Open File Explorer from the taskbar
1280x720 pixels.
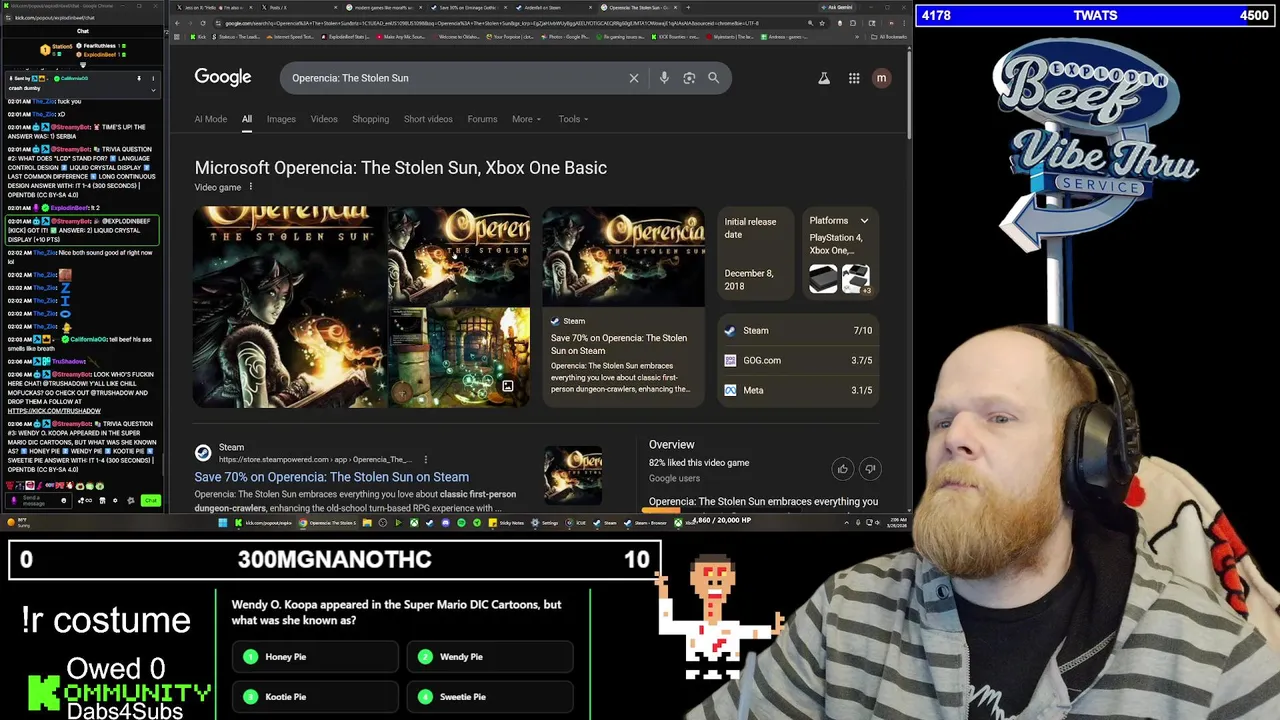click(x=368, y=521)
